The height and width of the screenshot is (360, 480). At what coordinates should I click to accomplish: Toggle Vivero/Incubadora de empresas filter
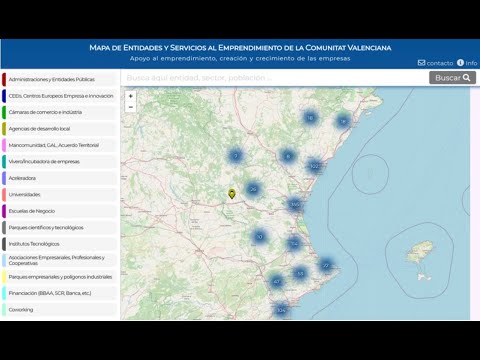(x=59, y=162)
